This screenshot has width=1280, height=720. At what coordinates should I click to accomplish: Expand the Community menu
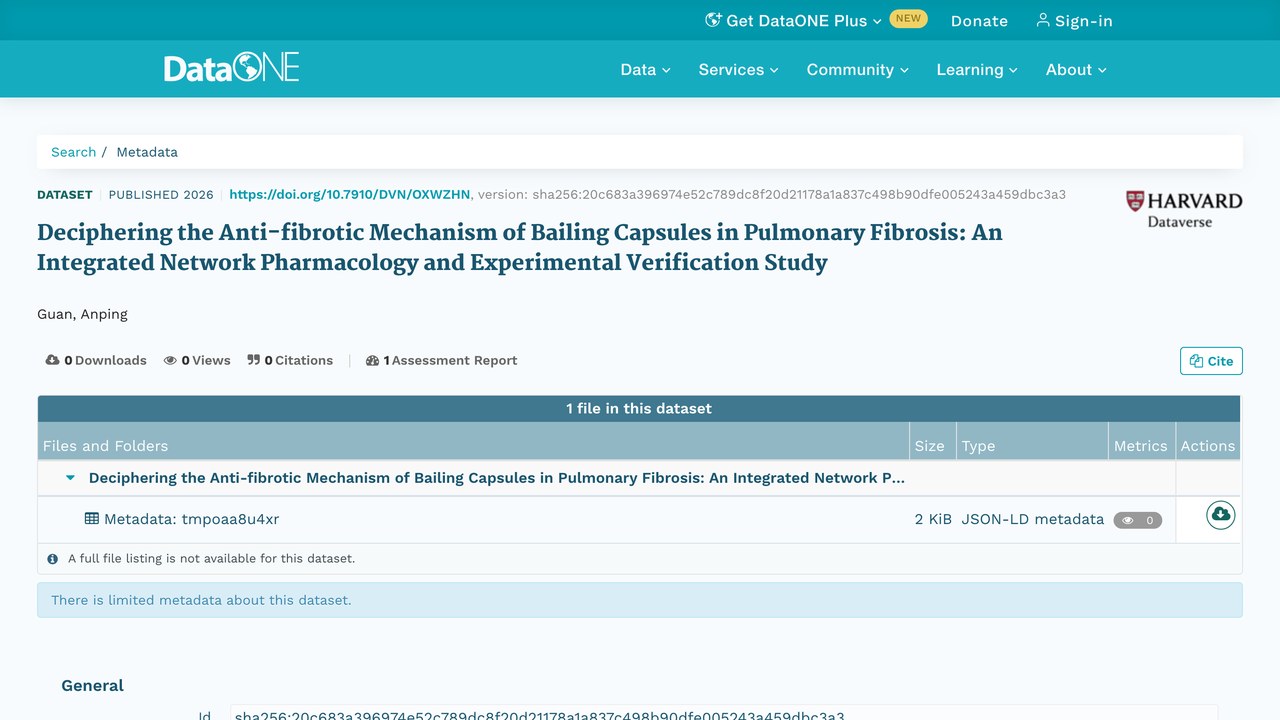pyautogui.click(x=857, y=69)
